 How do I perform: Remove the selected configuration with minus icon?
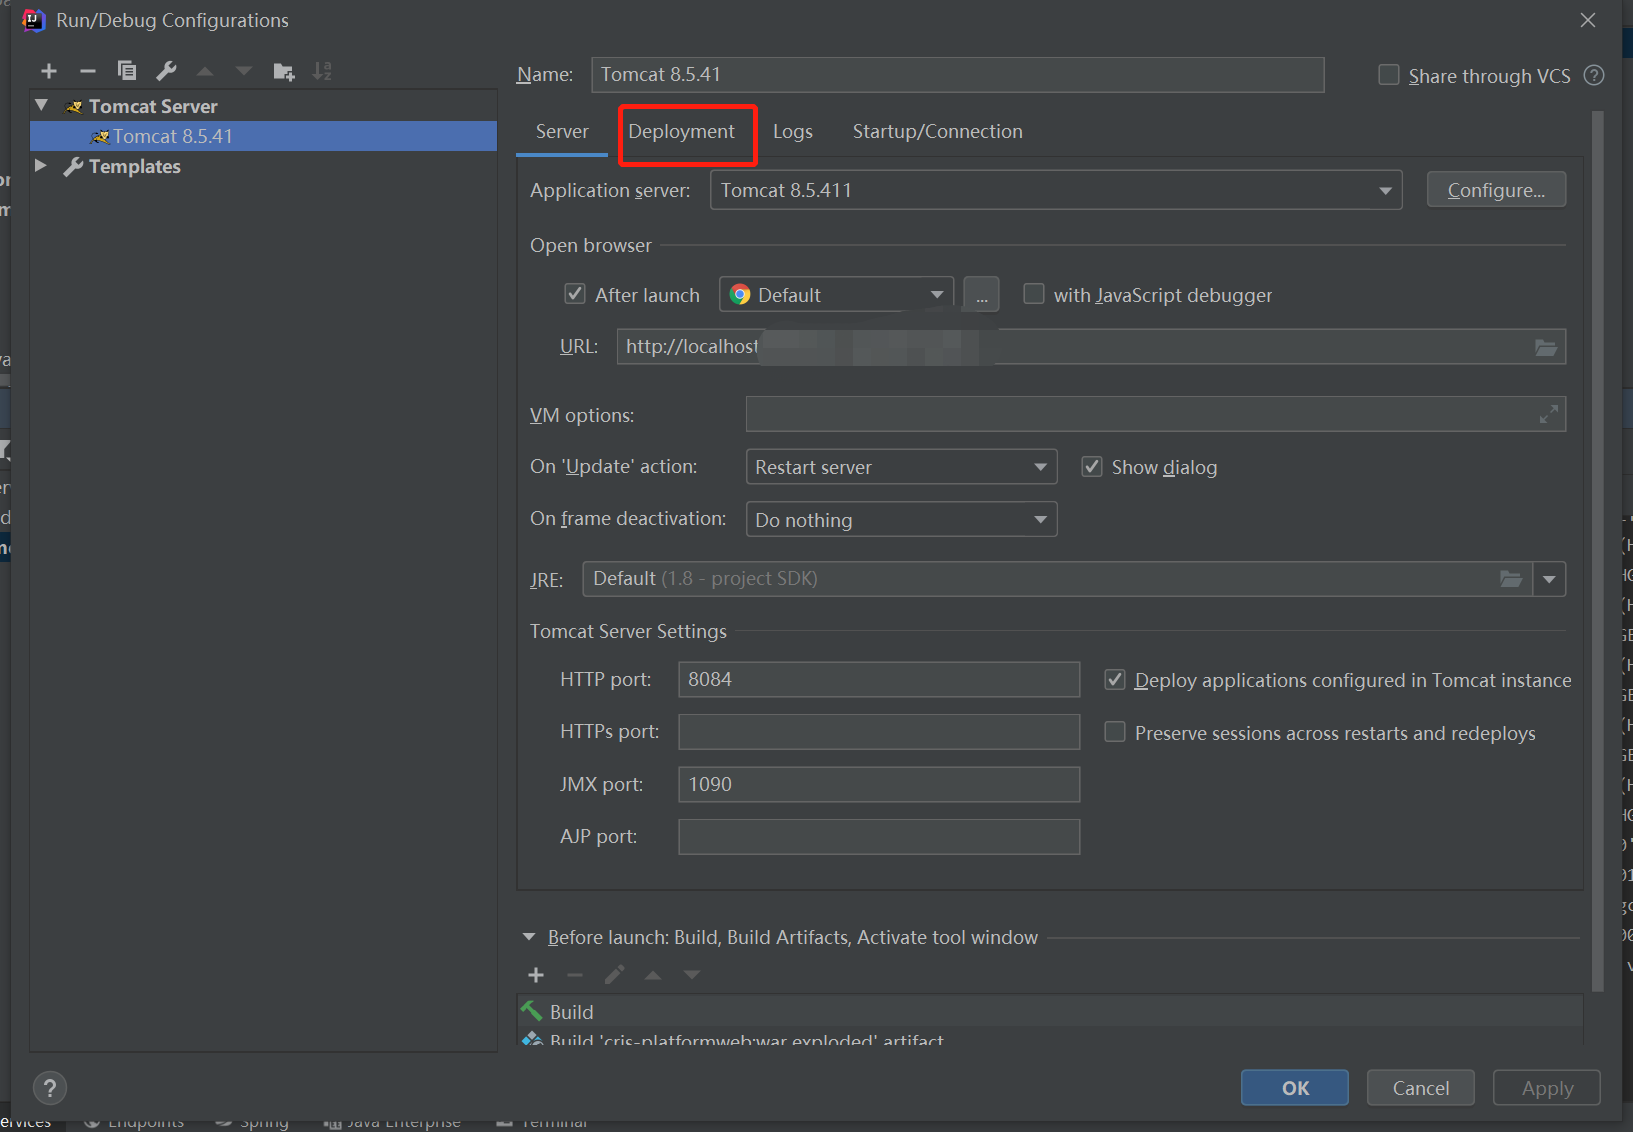[x=88, y=71]
